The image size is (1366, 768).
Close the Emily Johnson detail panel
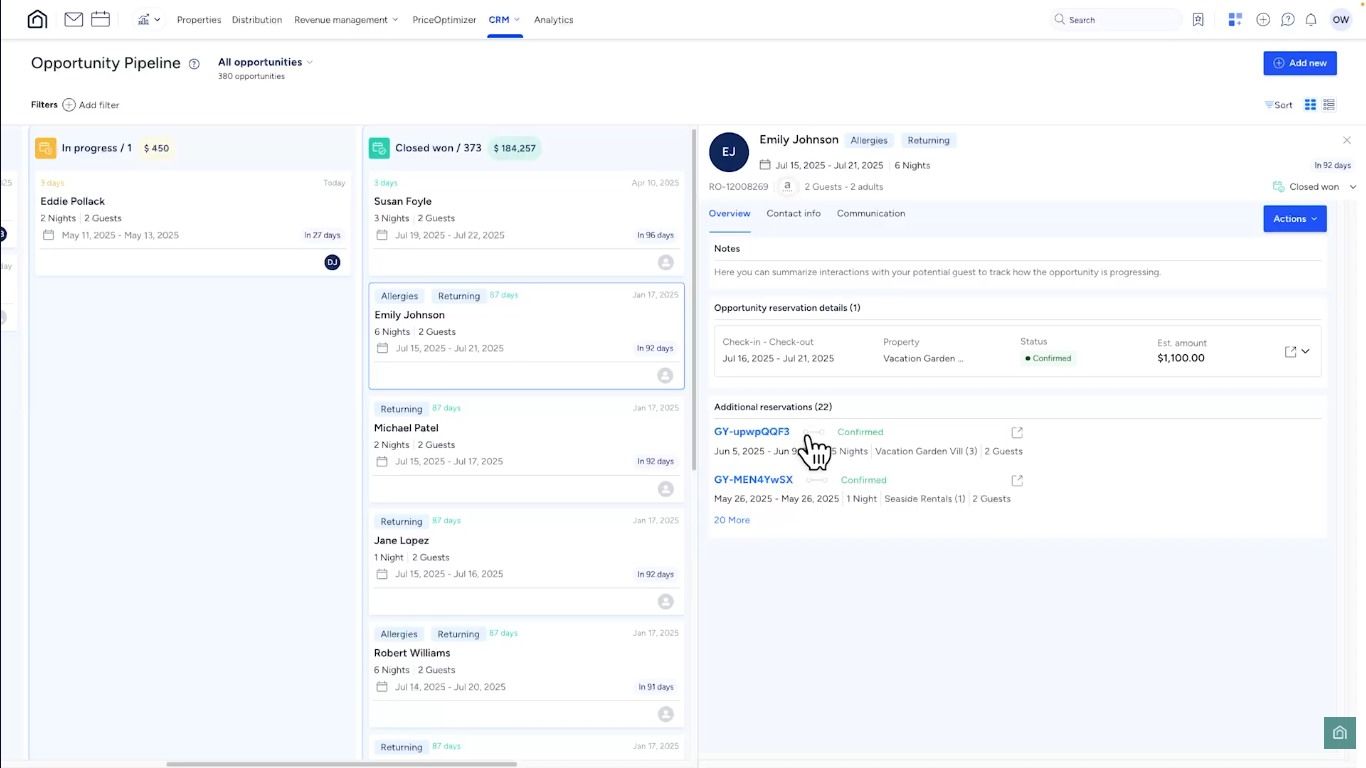[x=1347, y=141]
